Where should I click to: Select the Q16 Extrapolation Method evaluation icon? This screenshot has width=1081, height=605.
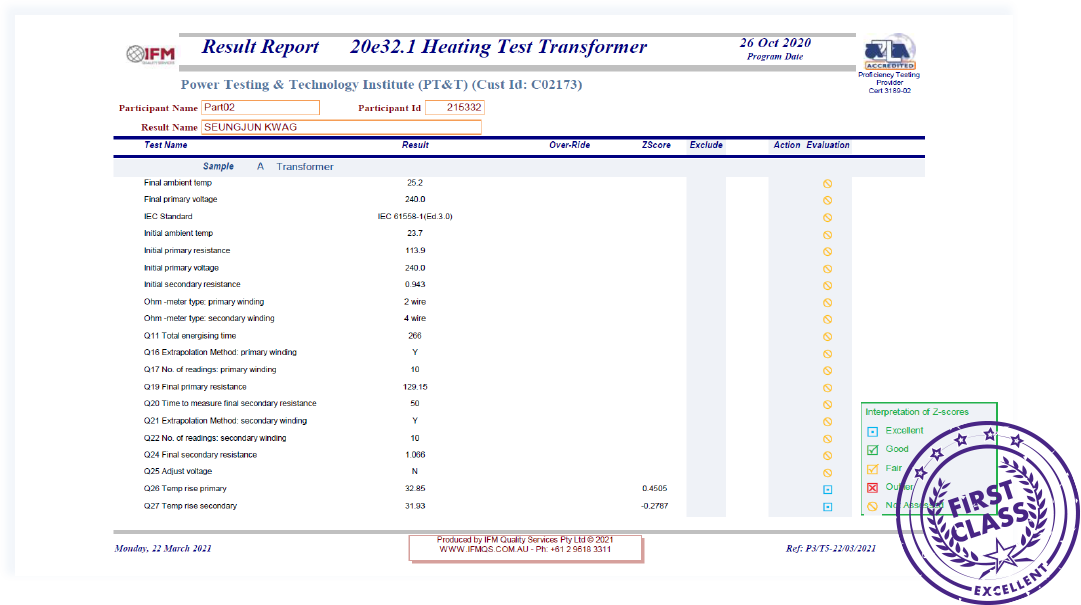(x=827, y=353)
